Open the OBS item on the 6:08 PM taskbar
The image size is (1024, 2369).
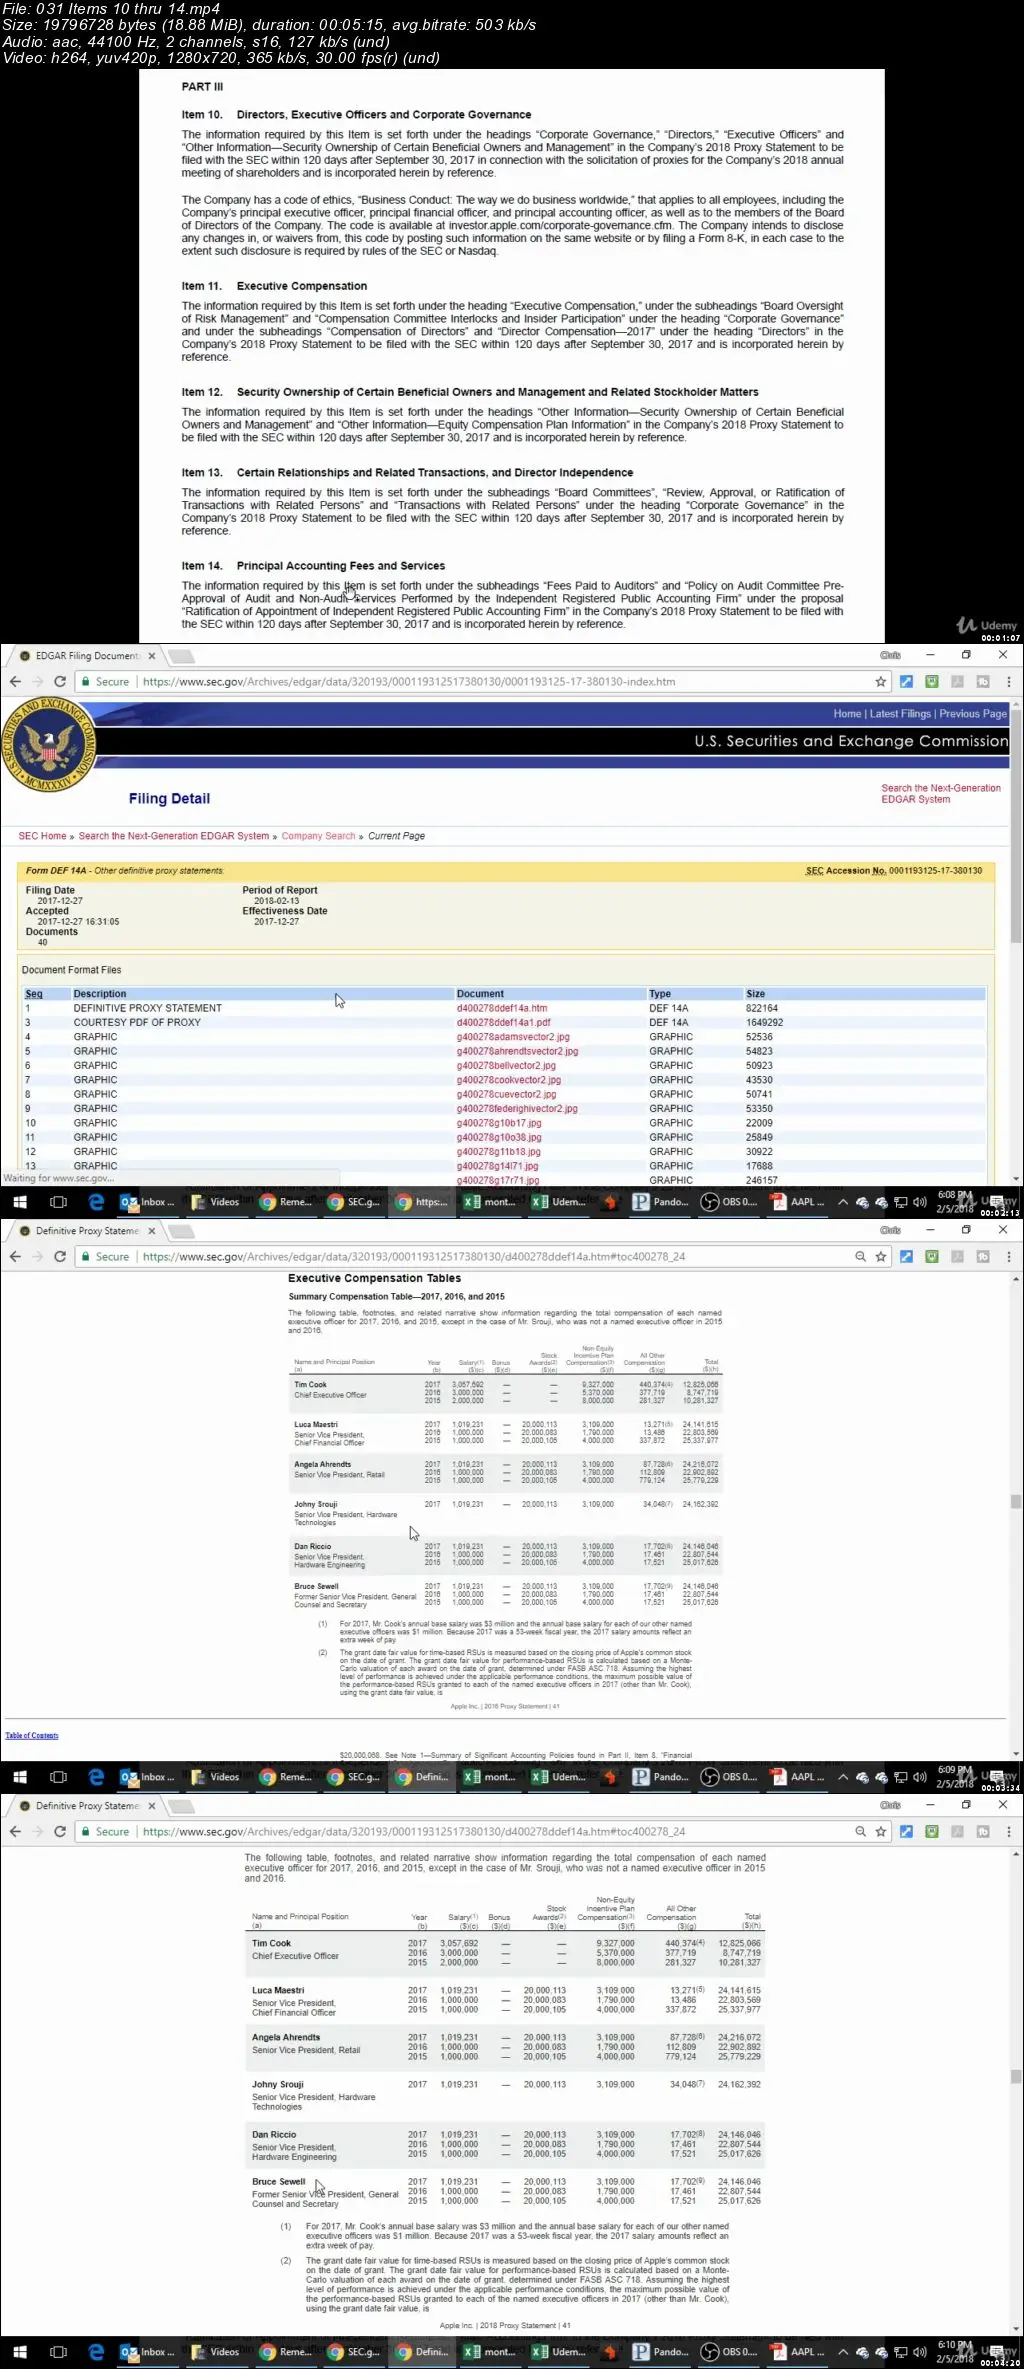[x=729, y=1202]
